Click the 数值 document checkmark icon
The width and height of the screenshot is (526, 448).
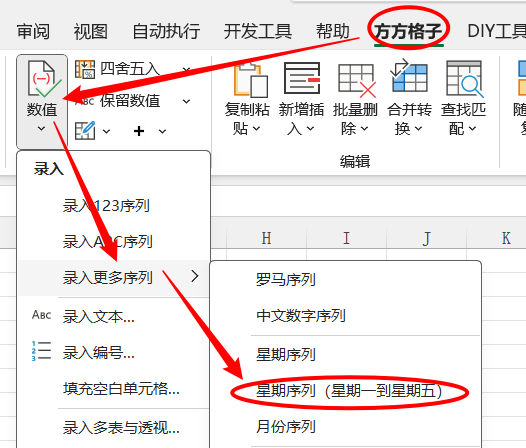point(42,79)
